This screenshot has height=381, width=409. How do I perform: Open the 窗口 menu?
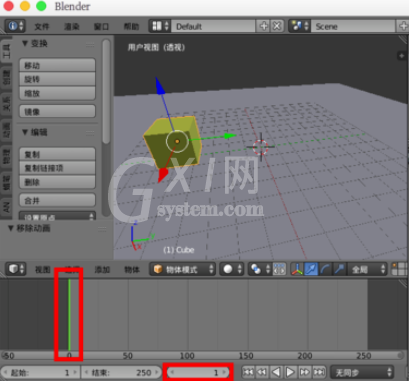click(101, 26)
